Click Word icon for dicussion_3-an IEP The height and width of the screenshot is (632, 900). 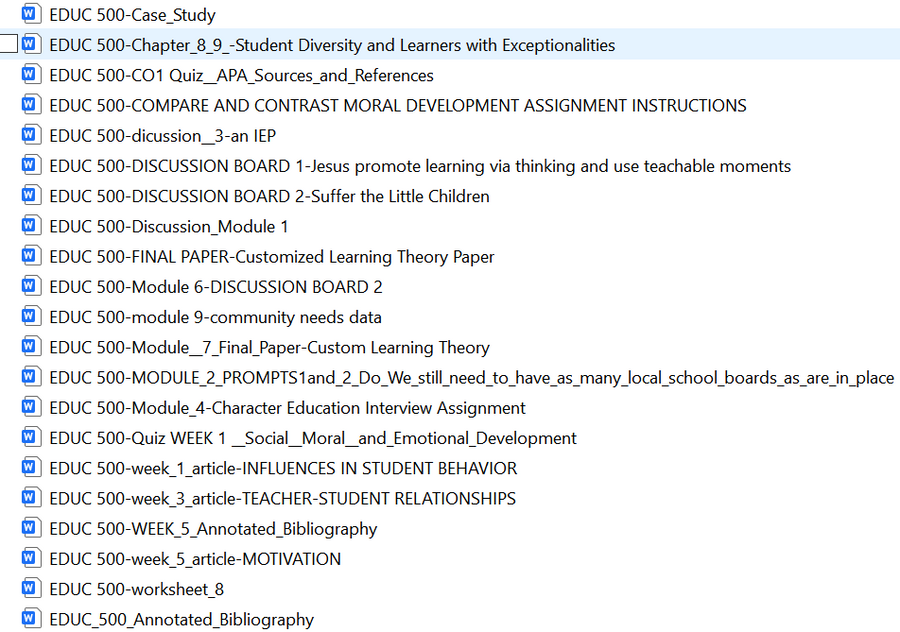(x=31, y=134)
